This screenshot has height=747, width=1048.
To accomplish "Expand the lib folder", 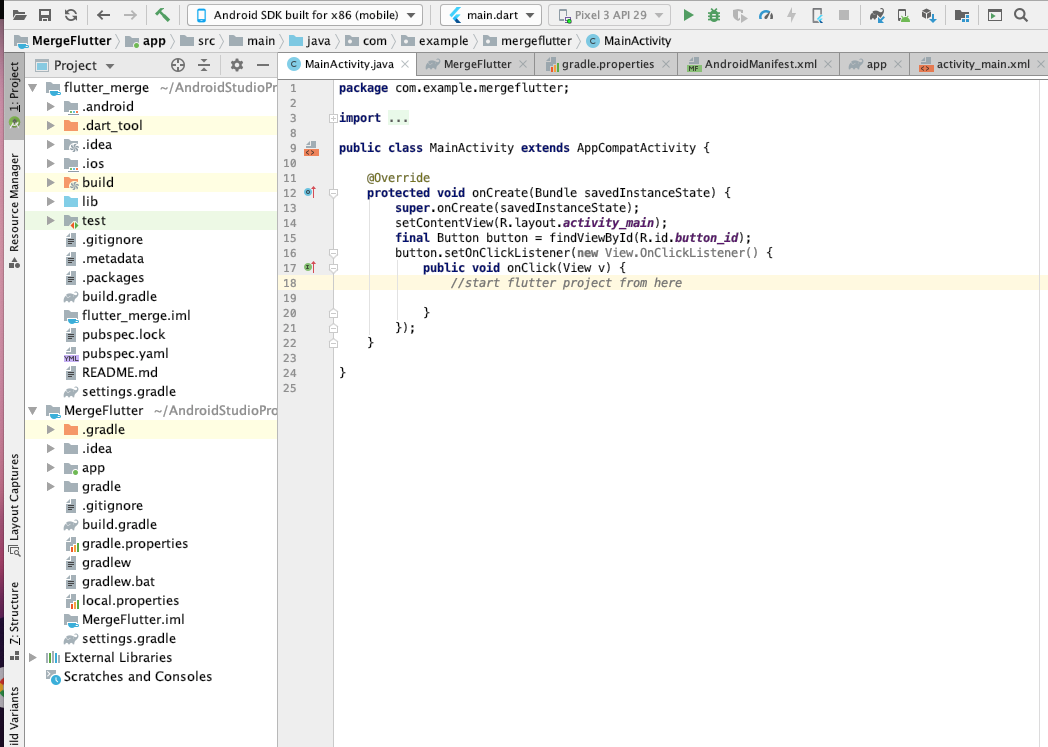I will click(x=50, y=201).
